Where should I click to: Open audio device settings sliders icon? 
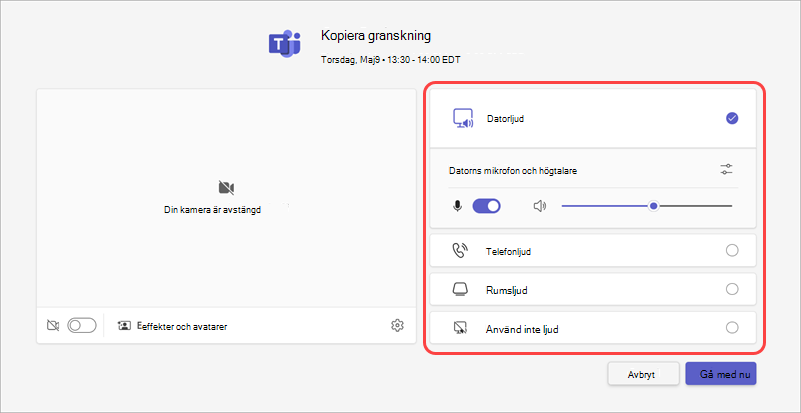click(x=726, y=170)
